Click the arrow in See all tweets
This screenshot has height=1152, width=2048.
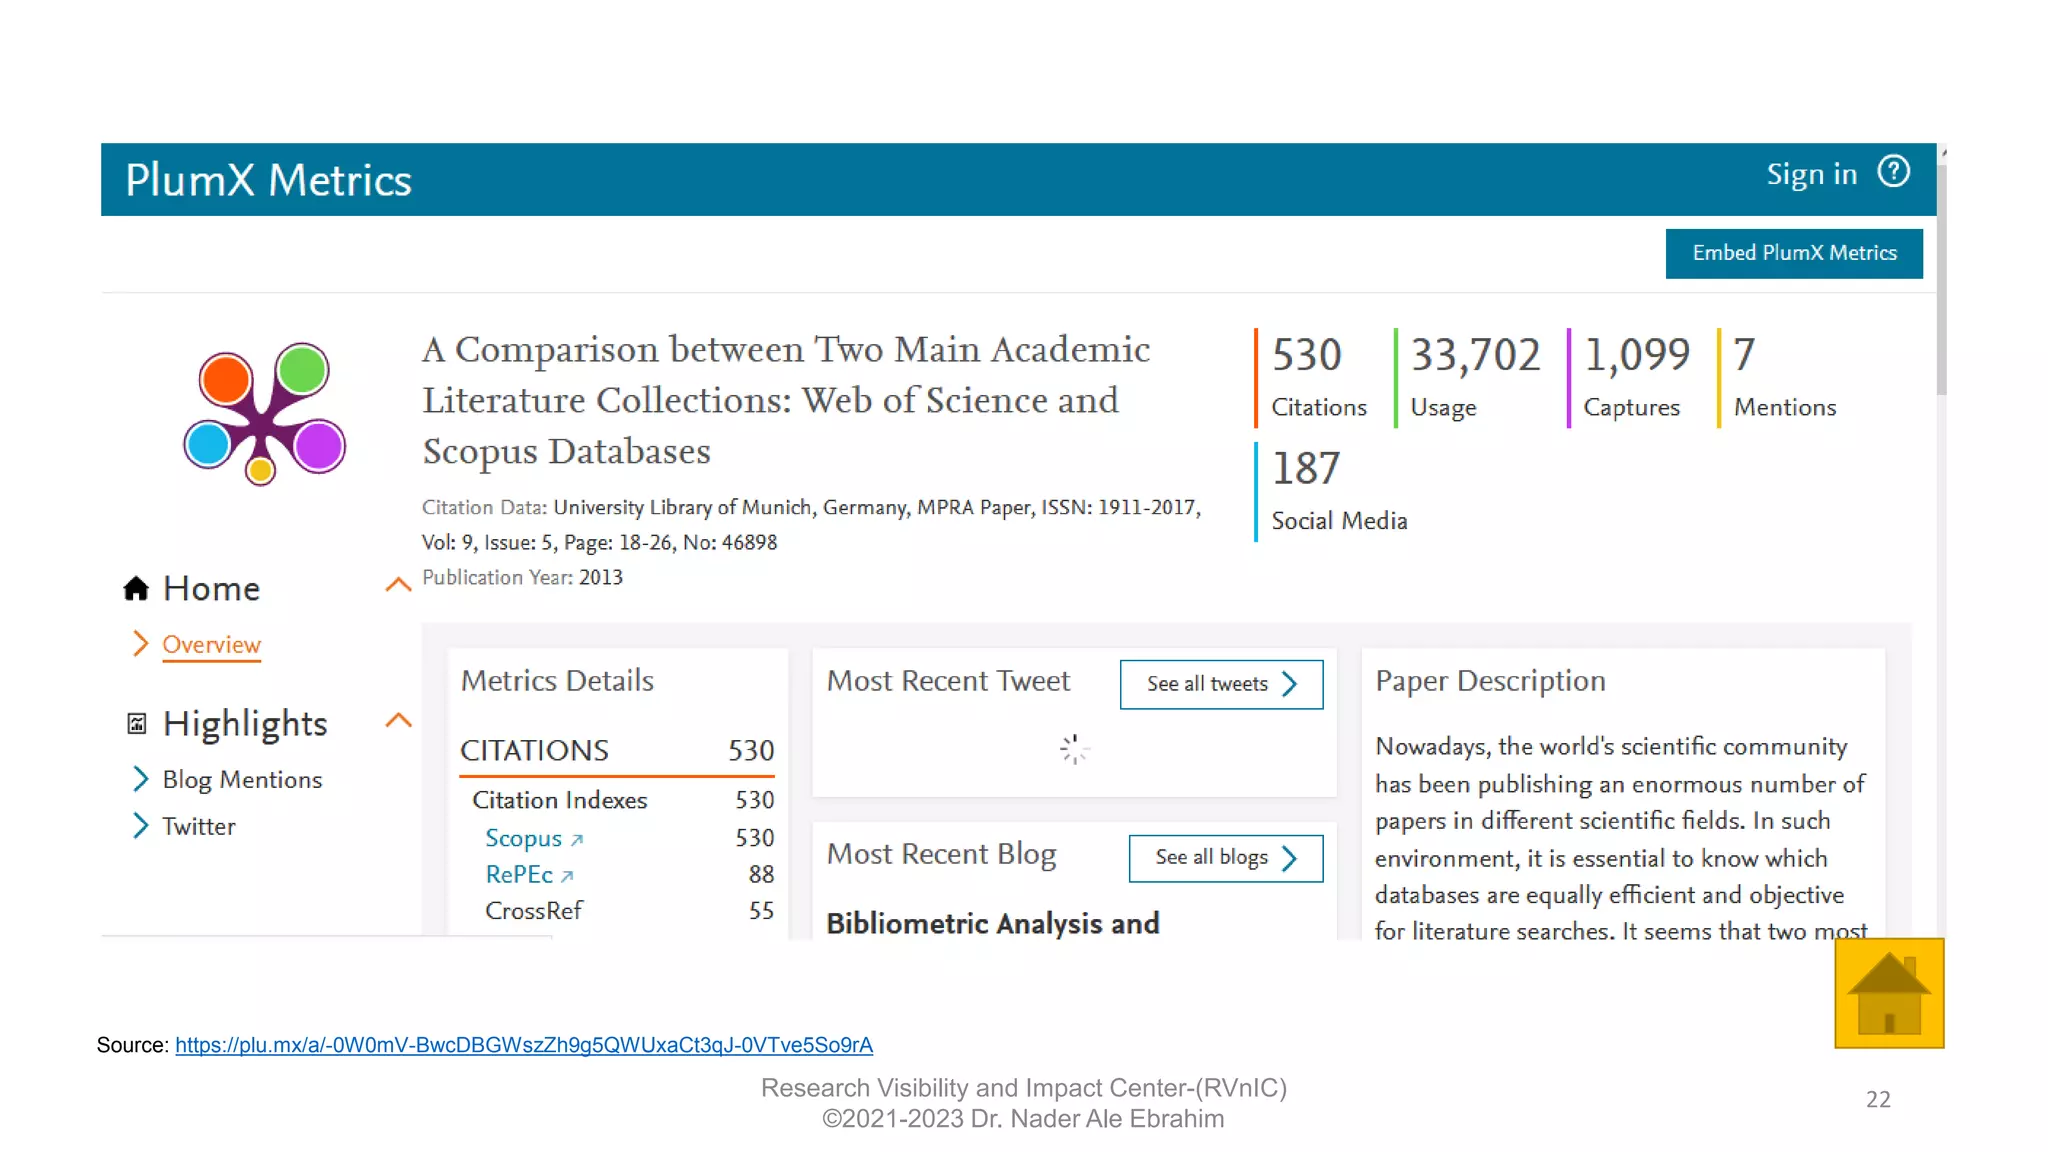(1290, 684)
